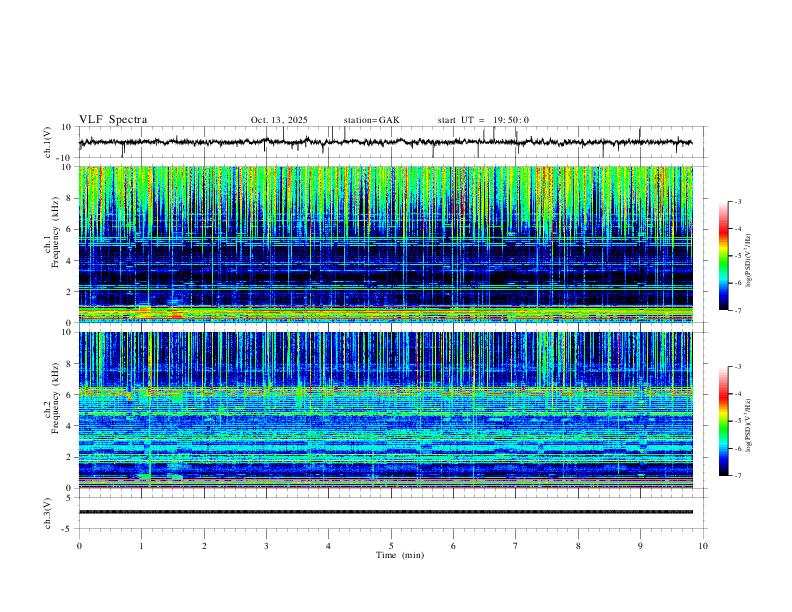Screen dimensions: 792x612
Task: Click the time axis tick label "3"
Action: coord(266,546)
